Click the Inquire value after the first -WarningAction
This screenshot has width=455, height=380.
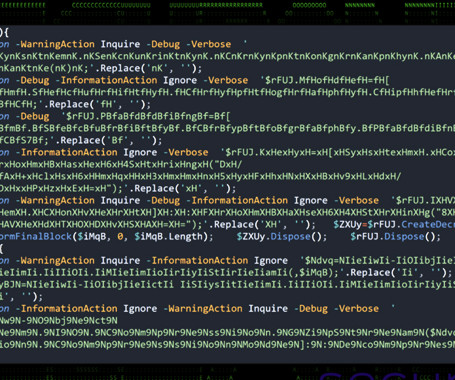tap(120, 44)
